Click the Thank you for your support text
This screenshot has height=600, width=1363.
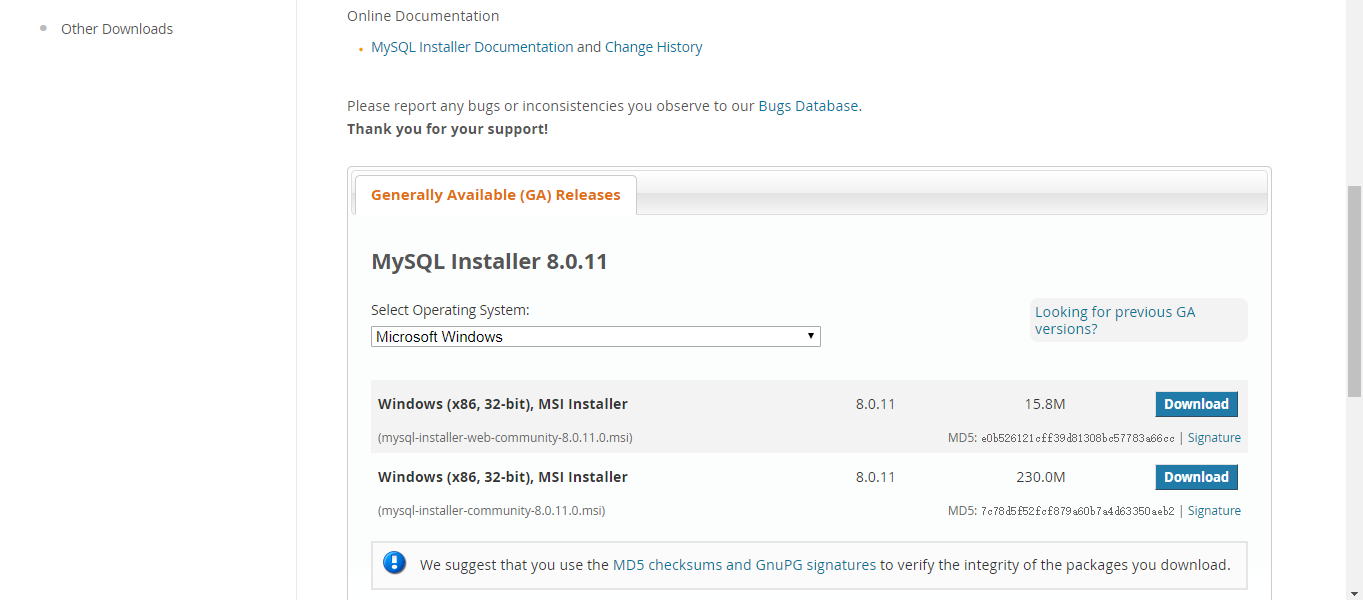coord(447,129)
